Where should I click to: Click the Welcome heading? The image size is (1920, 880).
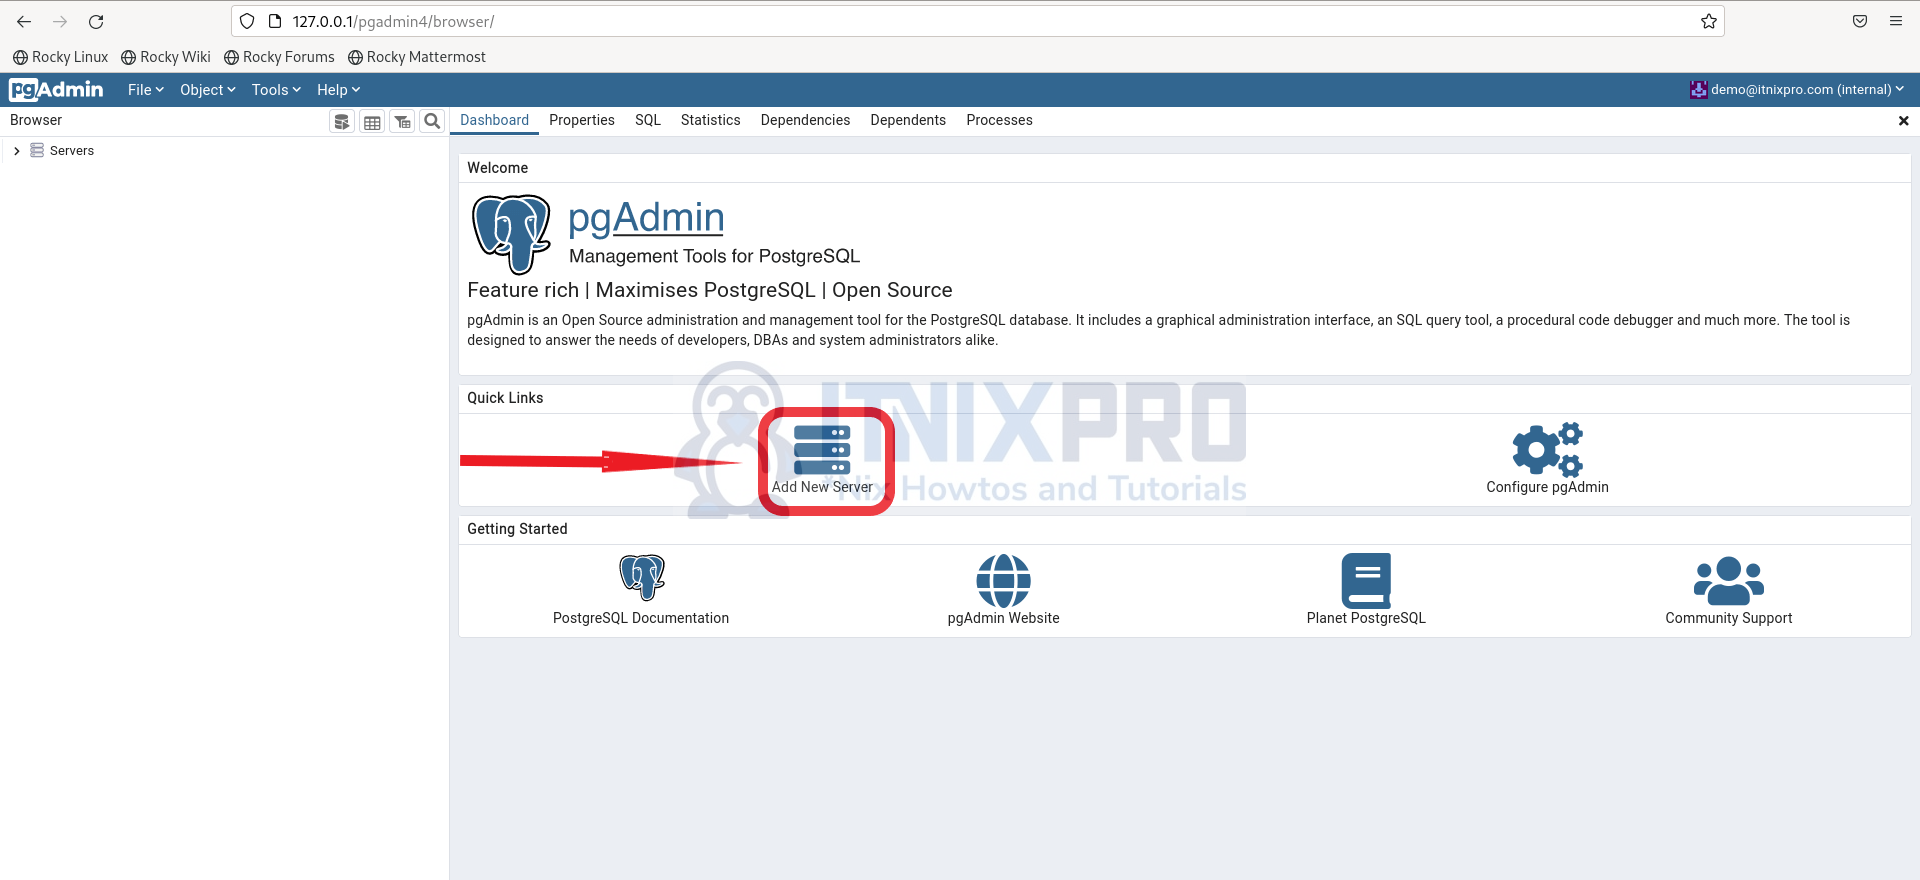[497, 168]
